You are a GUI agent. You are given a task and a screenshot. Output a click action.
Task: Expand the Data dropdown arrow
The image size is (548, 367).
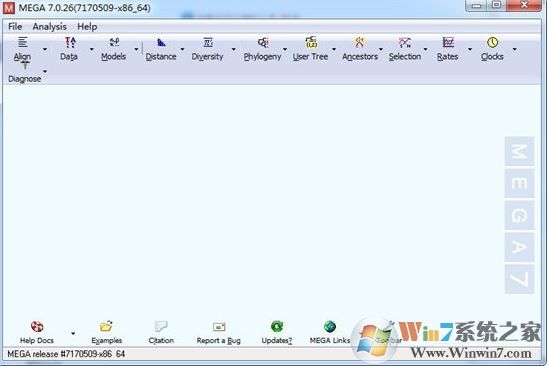point(92,49)
